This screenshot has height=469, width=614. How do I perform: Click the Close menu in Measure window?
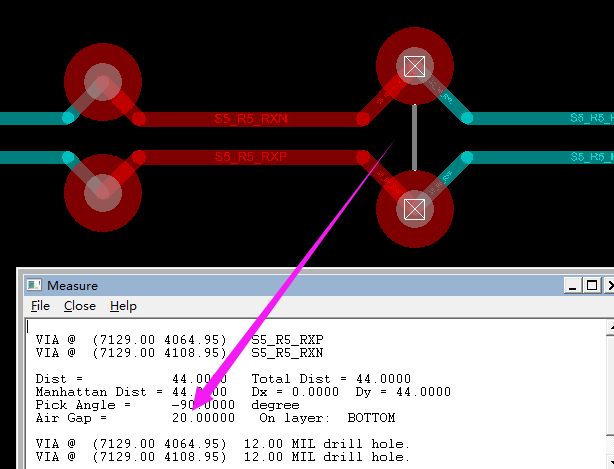(x=80, y=306)
